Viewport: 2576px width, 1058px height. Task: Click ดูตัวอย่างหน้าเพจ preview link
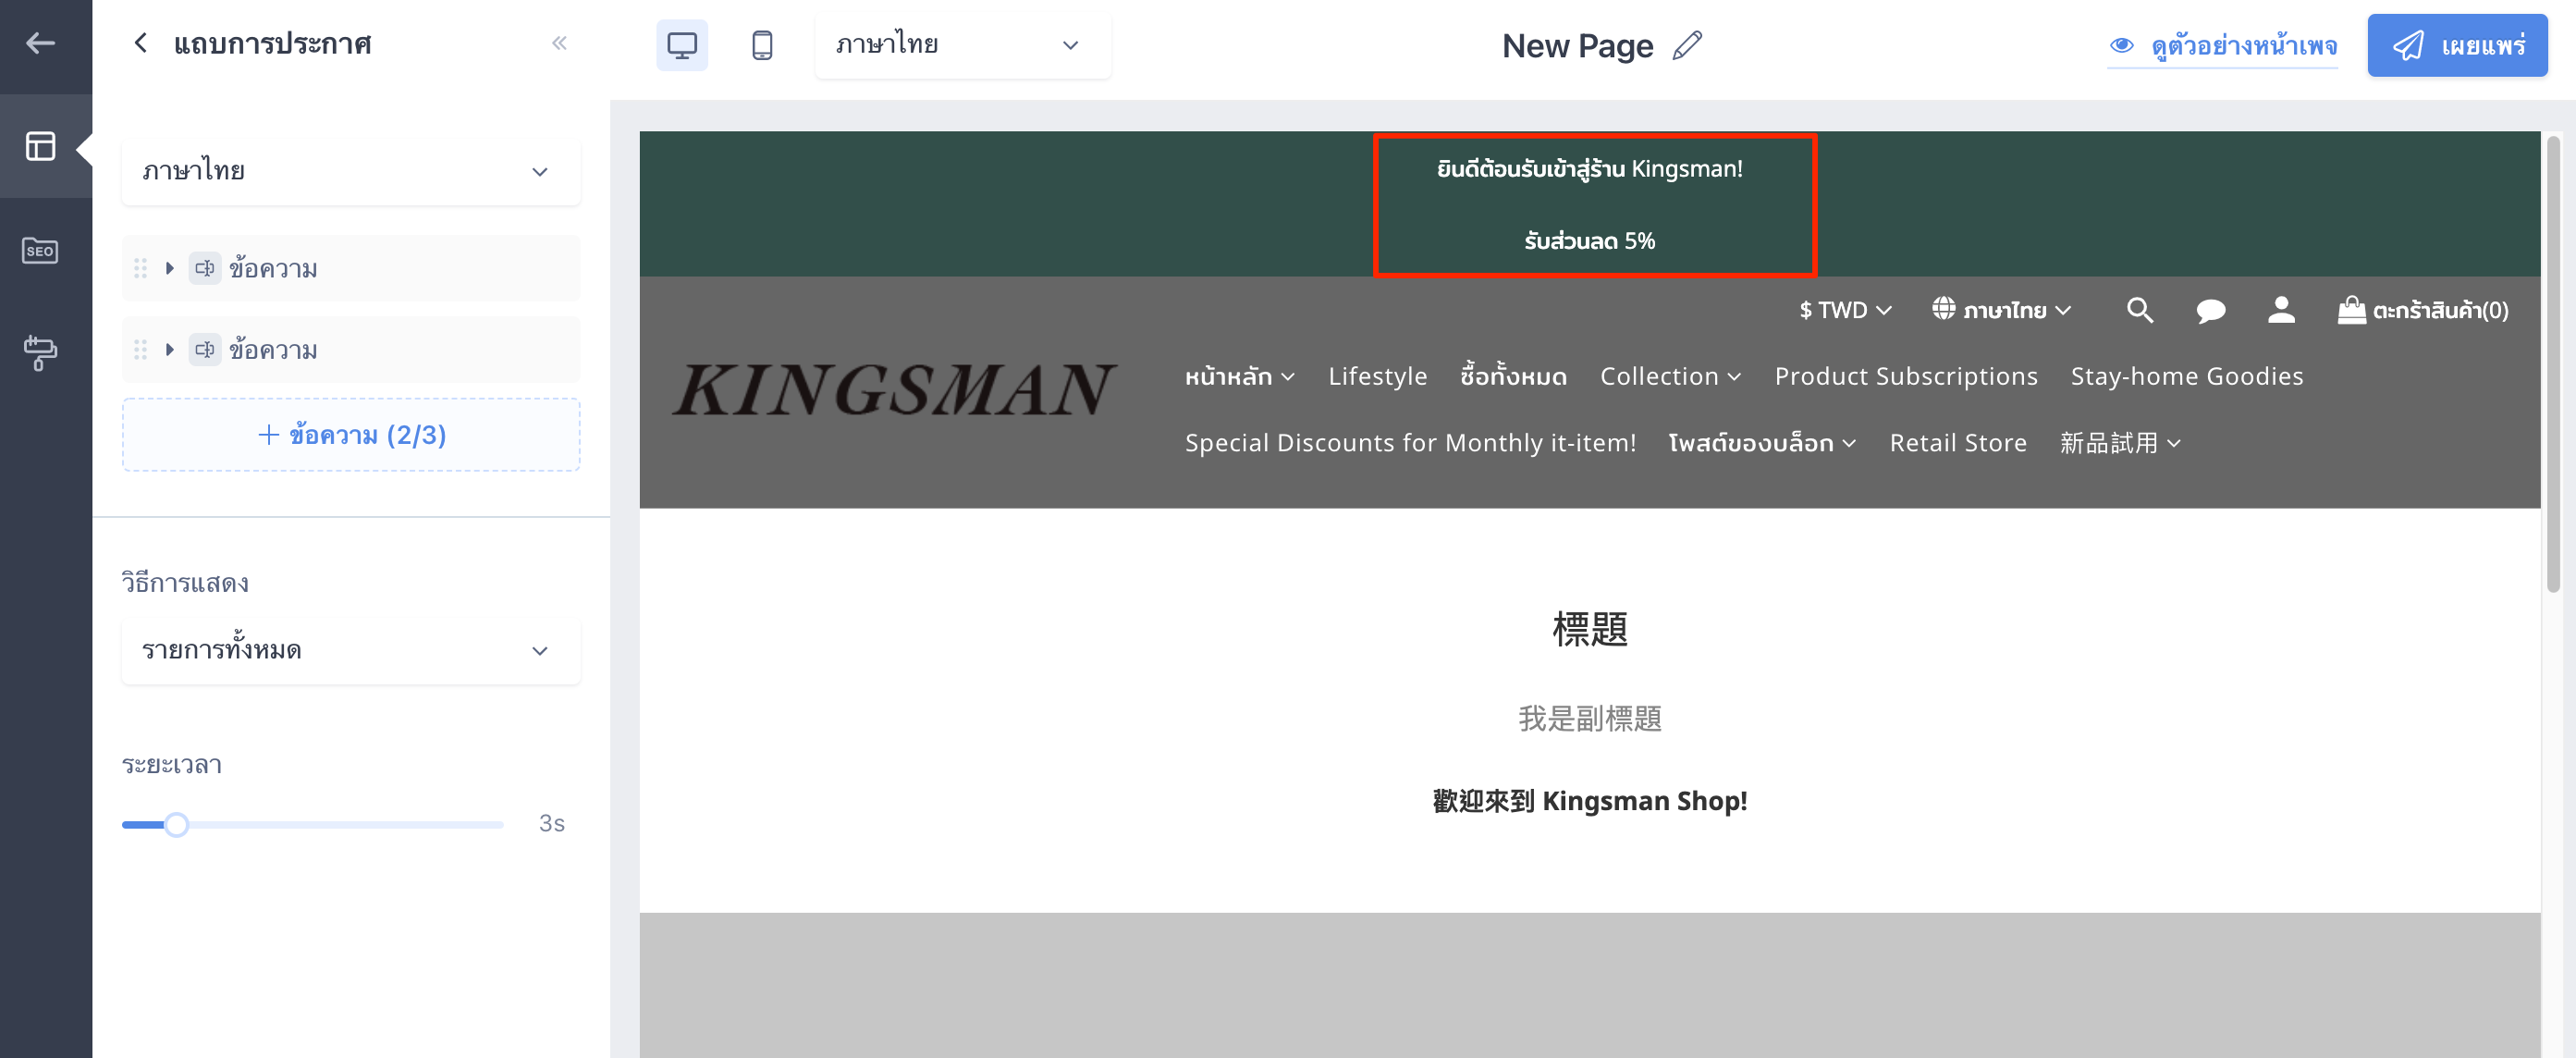point(2222,46)
